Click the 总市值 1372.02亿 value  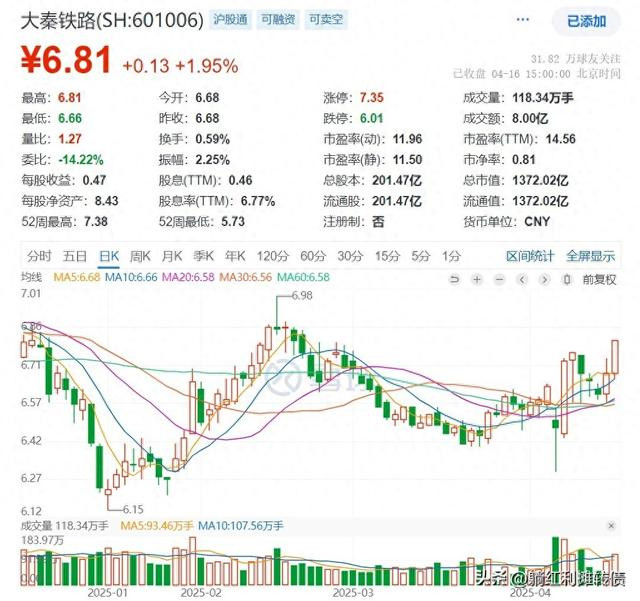540,180
